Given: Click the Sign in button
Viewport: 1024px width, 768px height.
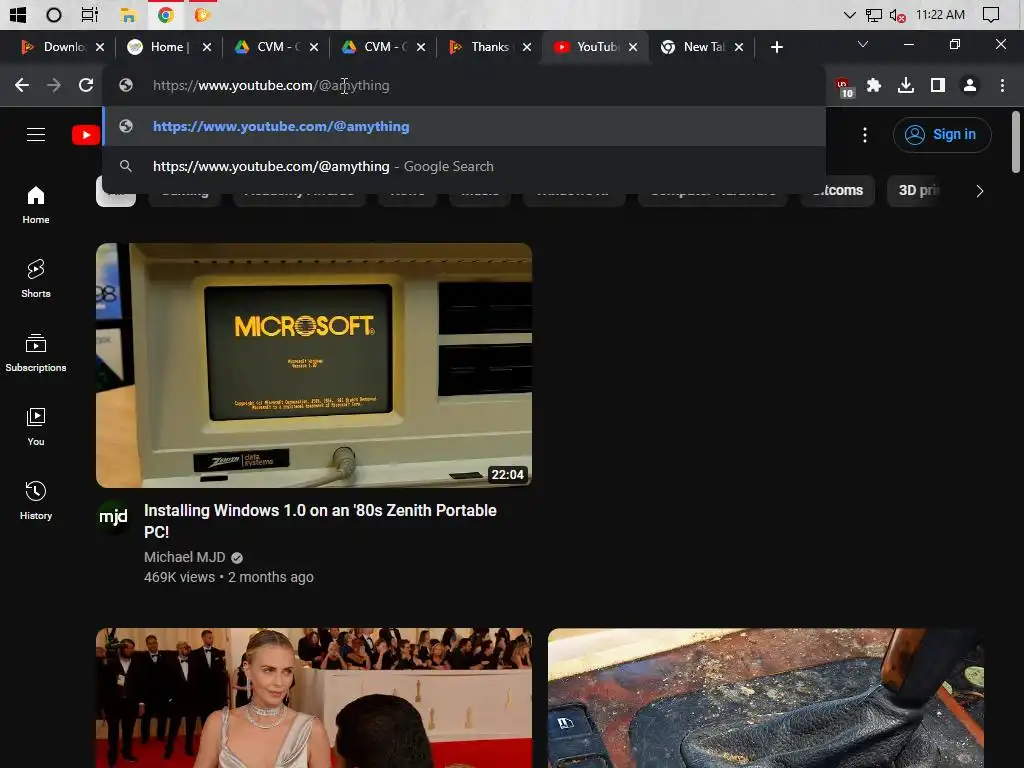Looking at the screenshot, I should click(x=942, y=135).
